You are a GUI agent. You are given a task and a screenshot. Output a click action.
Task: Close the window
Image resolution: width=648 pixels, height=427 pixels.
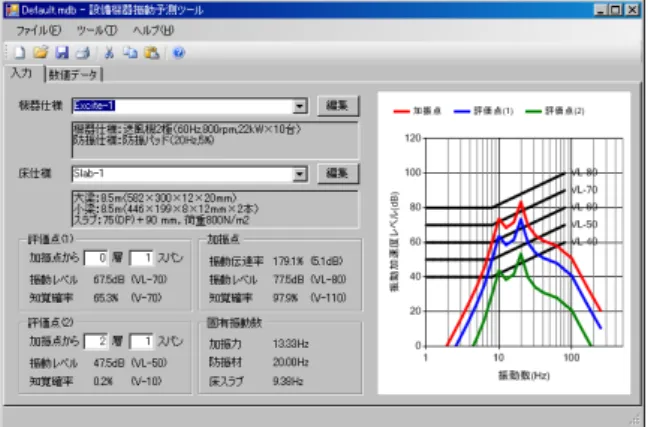point(632,10)
